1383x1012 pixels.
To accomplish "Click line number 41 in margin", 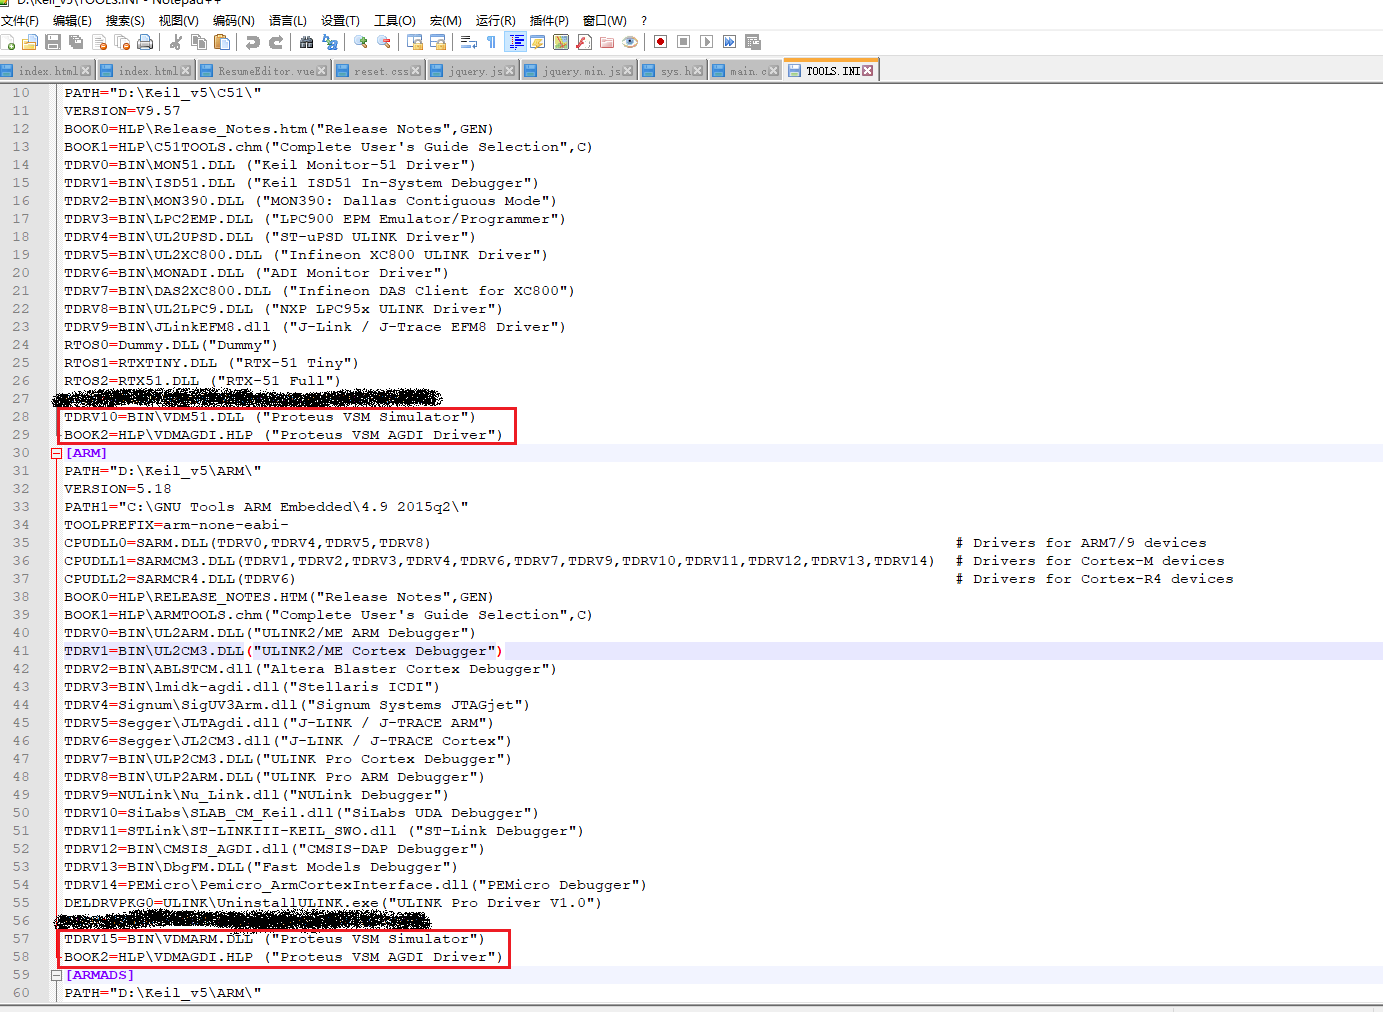I will (21, 651).
